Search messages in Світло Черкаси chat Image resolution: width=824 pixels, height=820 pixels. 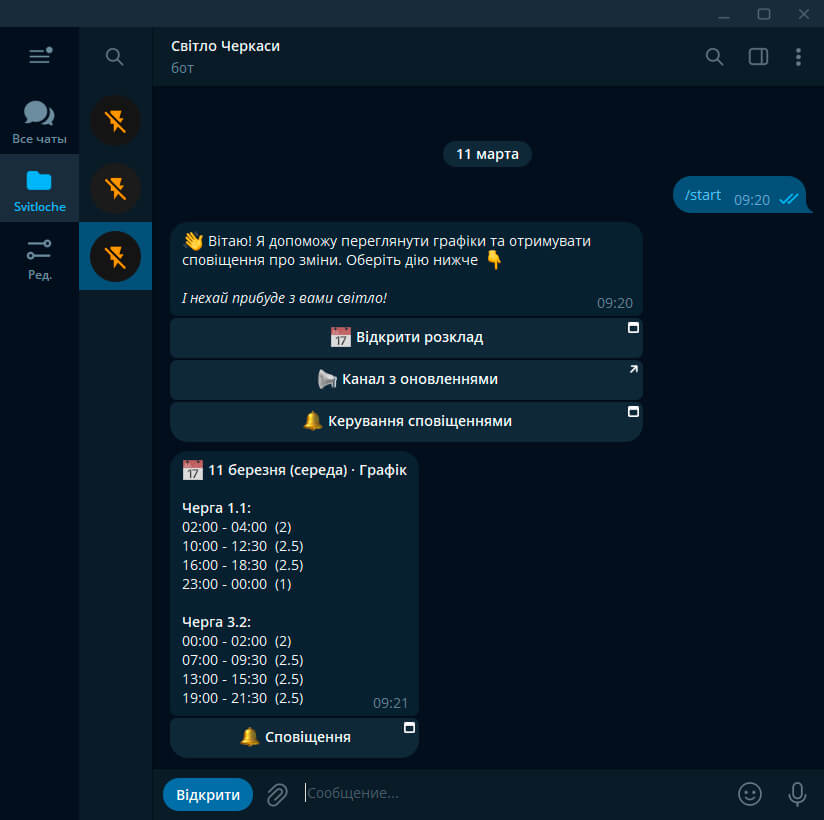point(714,57)
